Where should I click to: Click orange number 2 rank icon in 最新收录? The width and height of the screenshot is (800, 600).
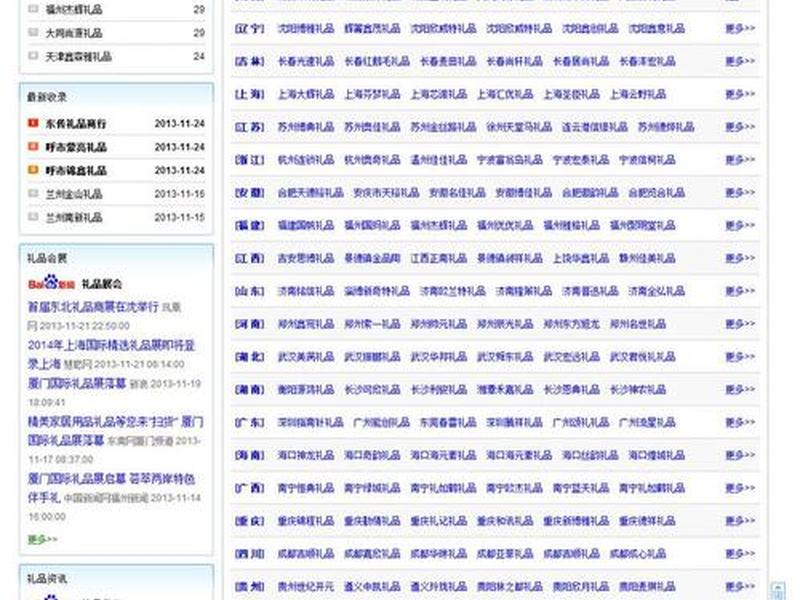click(33, 146)
